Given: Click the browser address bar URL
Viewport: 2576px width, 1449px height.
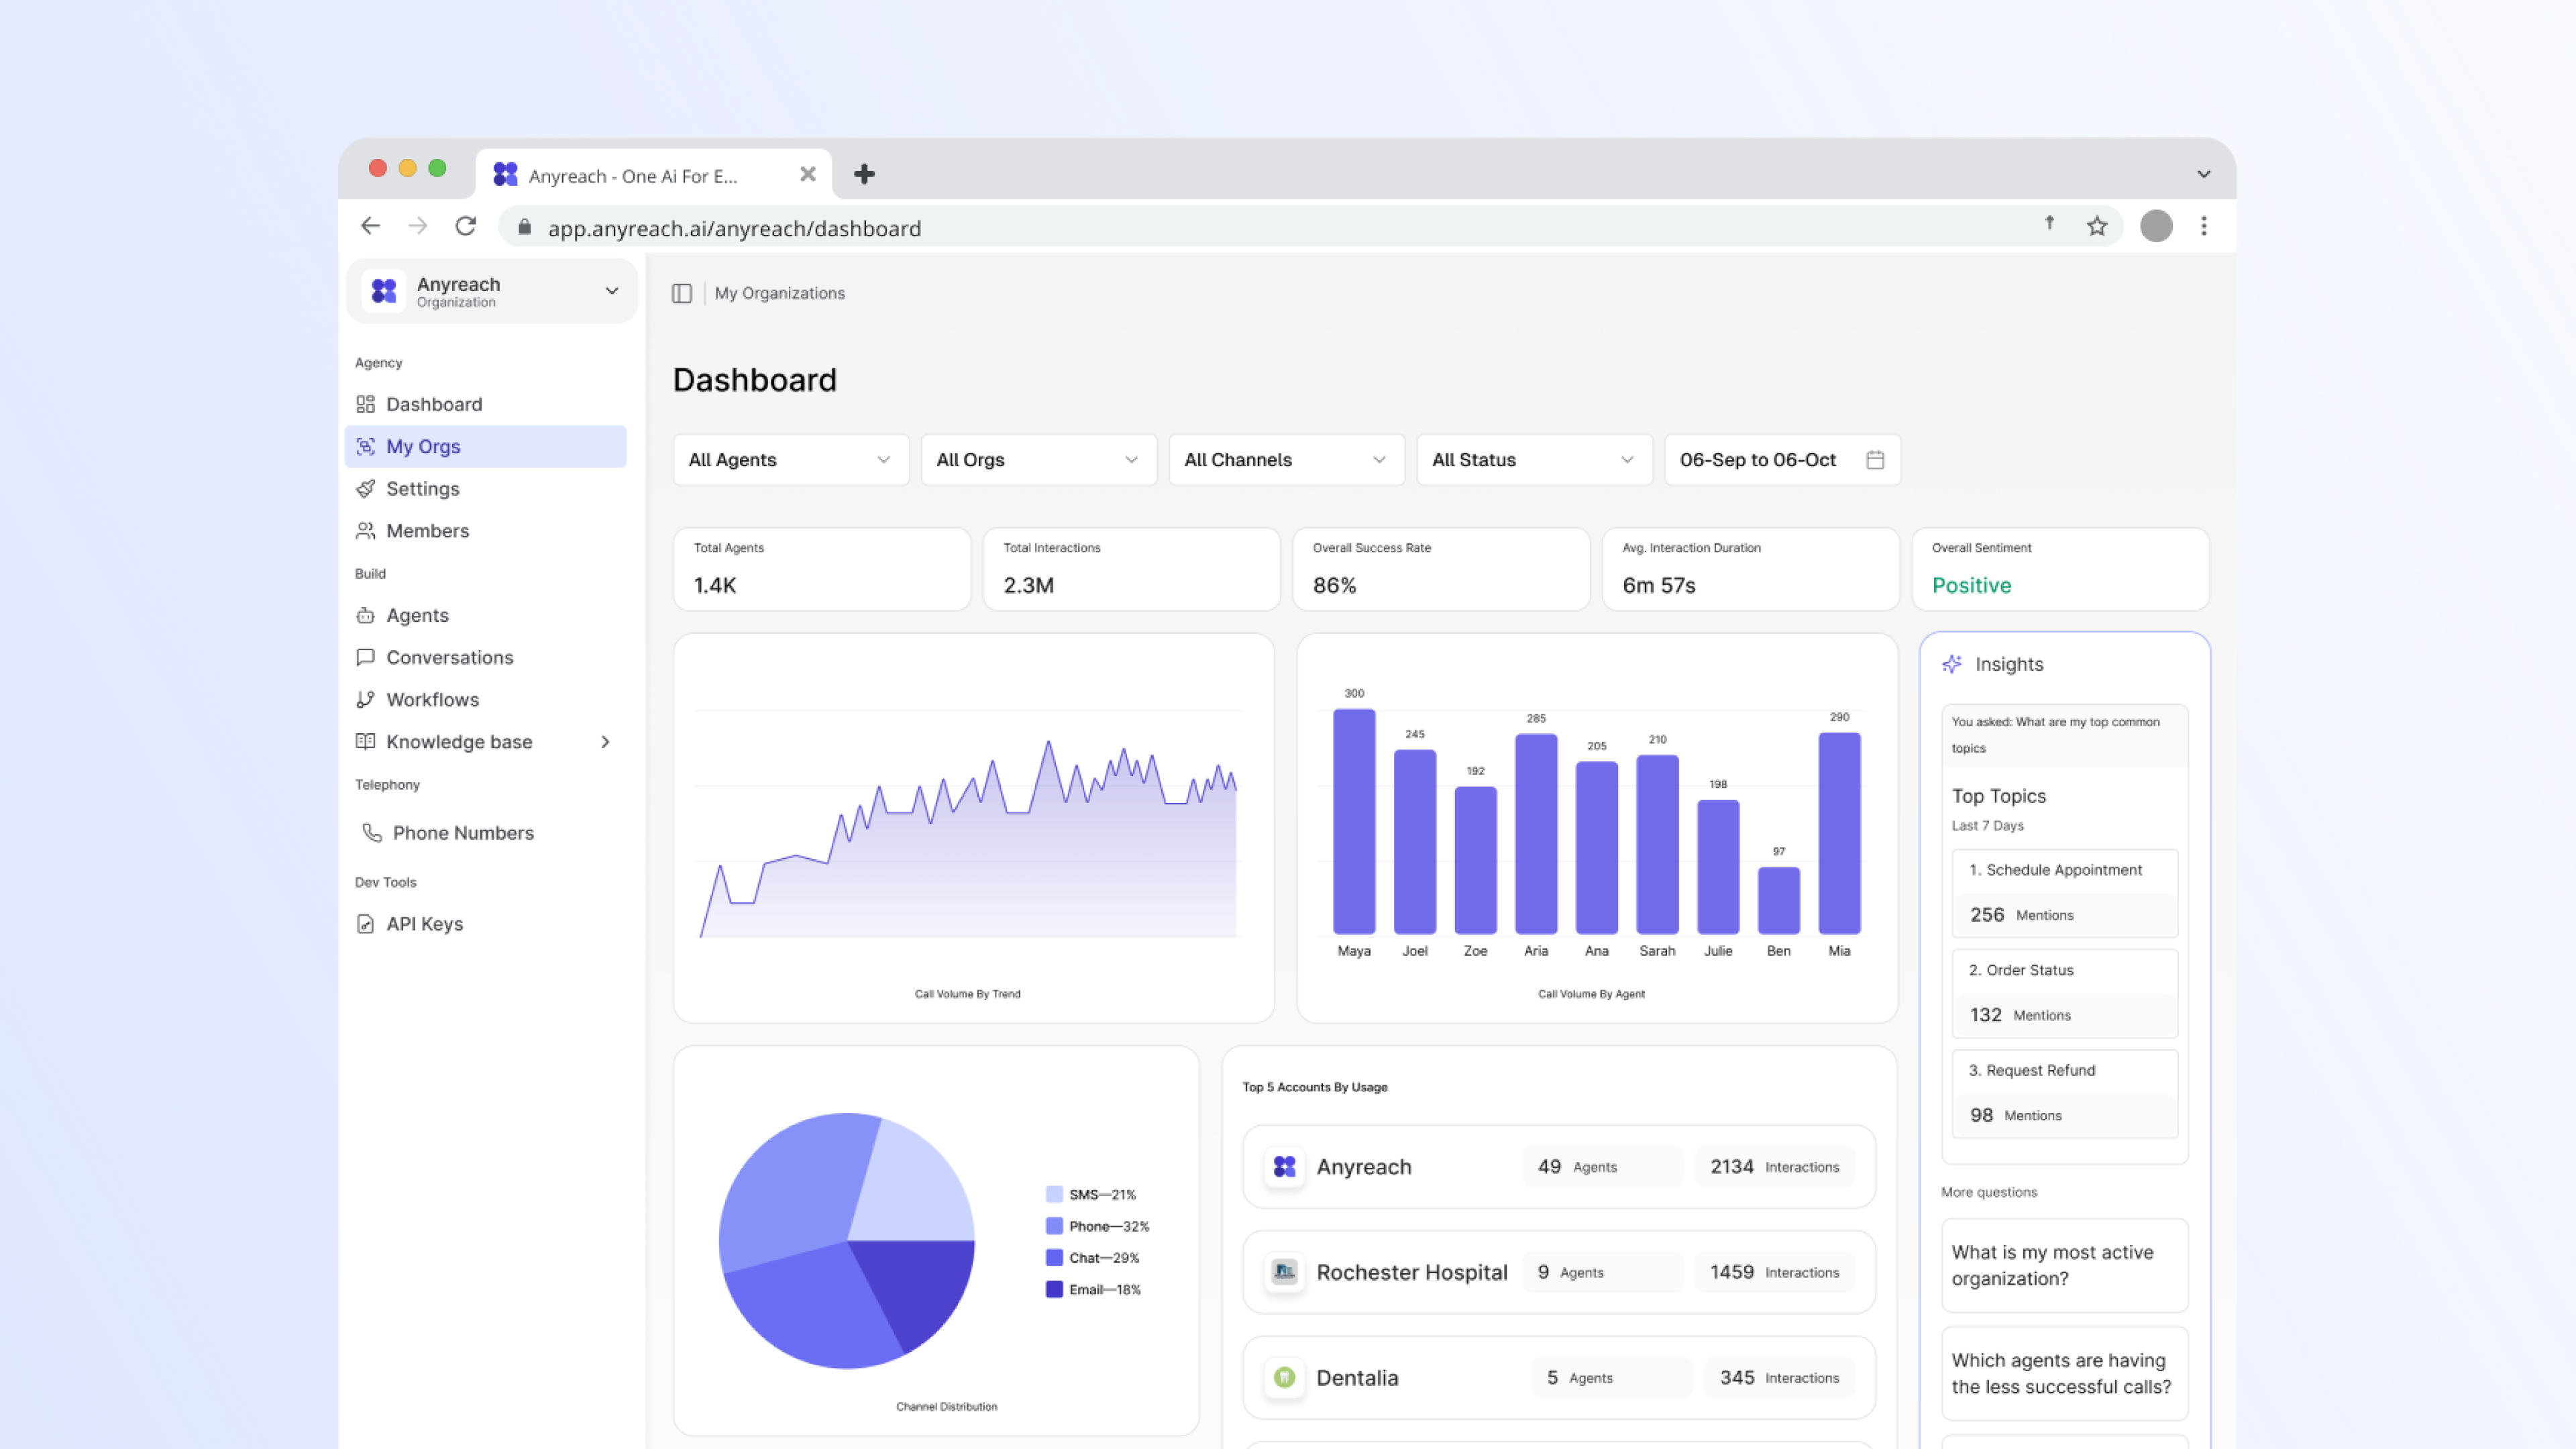Looking at the screenshot, I should coord(734,229).
